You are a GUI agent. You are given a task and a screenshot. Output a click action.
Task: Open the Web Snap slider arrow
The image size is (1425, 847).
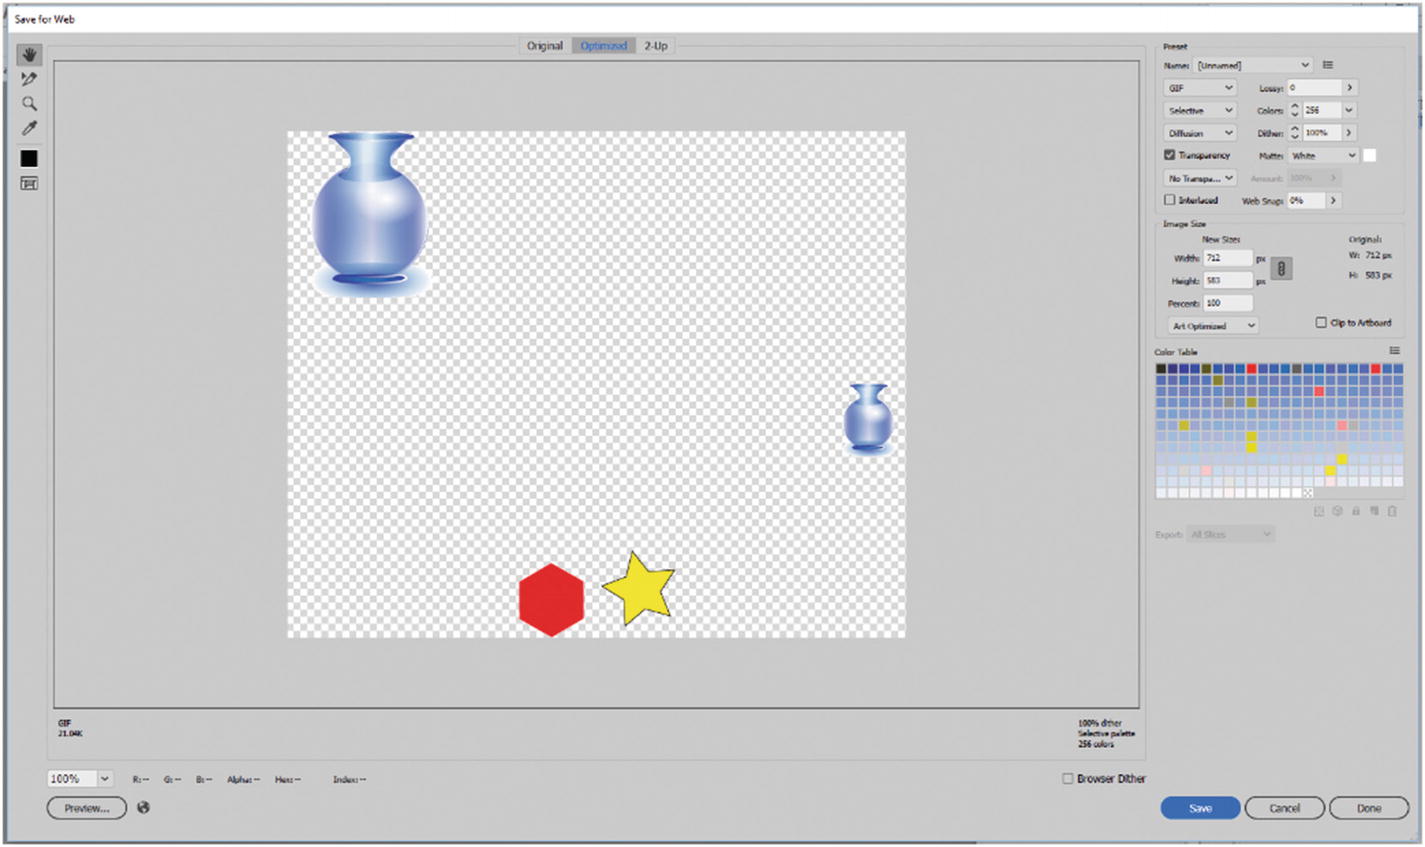1332,201
